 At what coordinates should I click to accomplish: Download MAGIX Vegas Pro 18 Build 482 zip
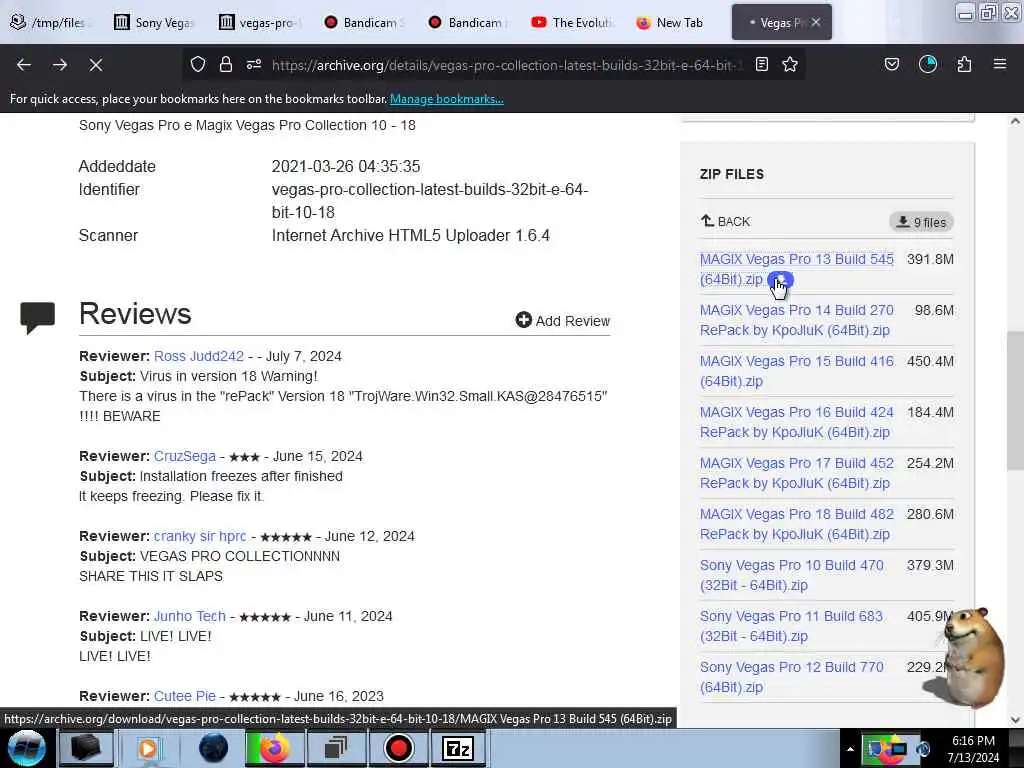pos(796,524)
